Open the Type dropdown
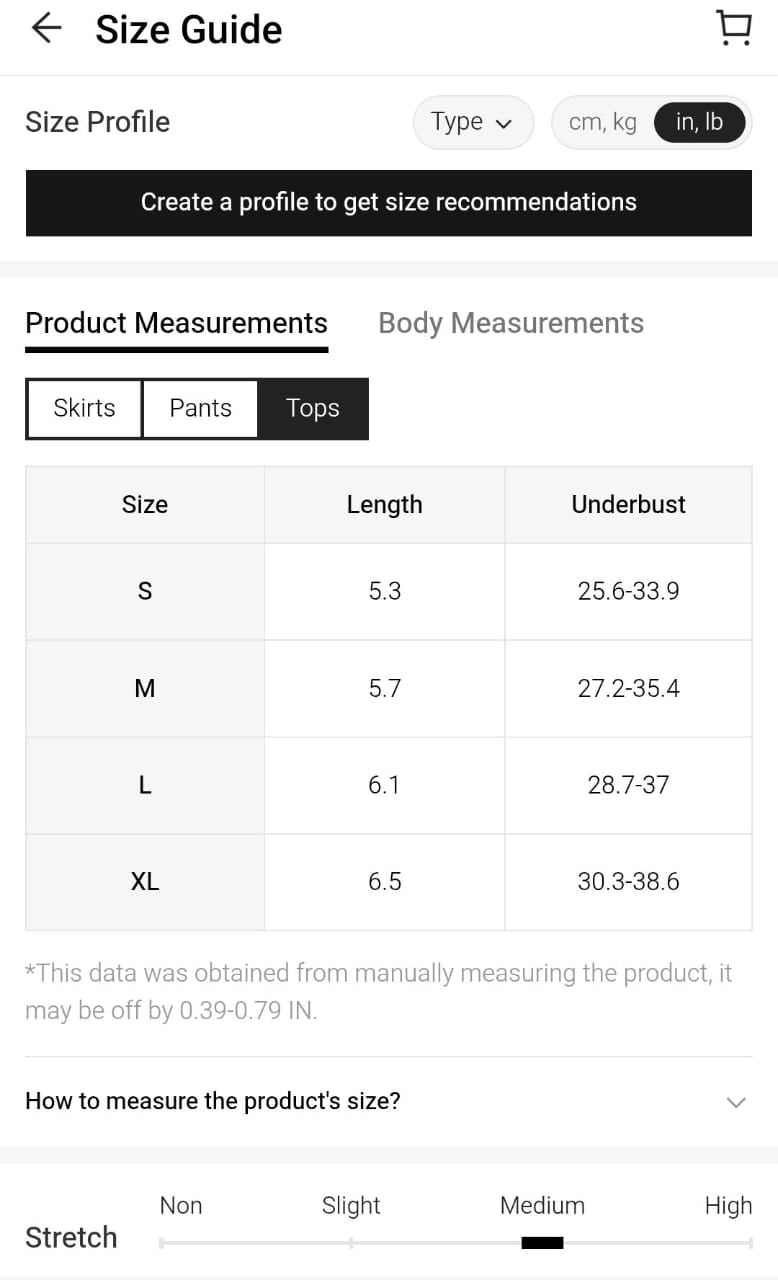Image resolution: width=778 pixels, height=1280 pixels. point(472,122)
